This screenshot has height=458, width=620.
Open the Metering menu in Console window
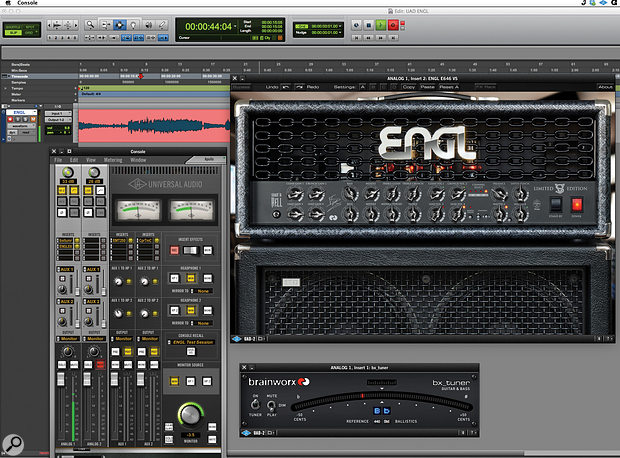click(x=113, y=160)
